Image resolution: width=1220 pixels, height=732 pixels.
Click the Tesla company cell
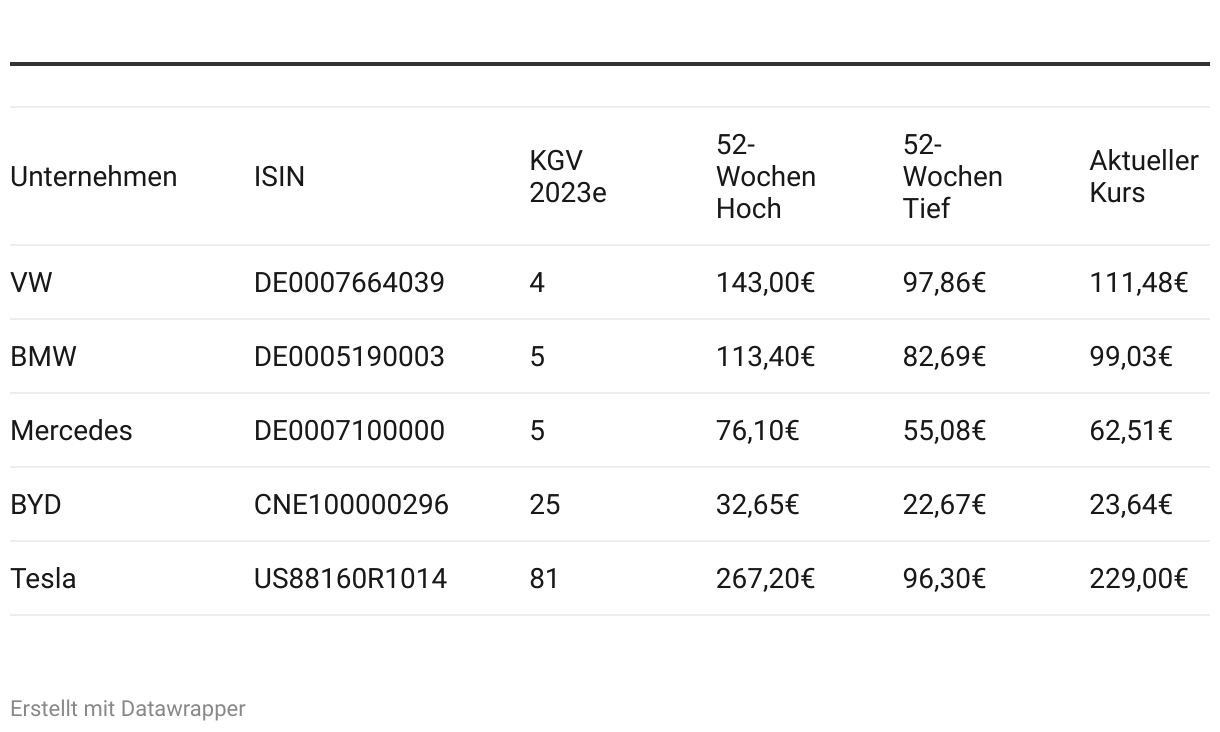point(43,579)
